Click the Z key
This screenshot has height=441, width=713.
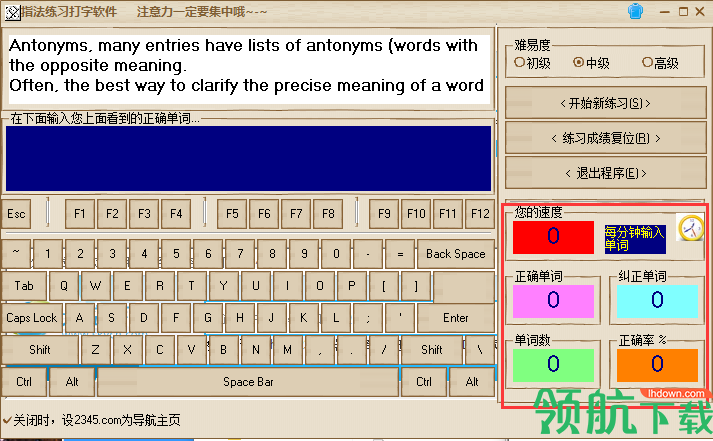coord(95,350)
